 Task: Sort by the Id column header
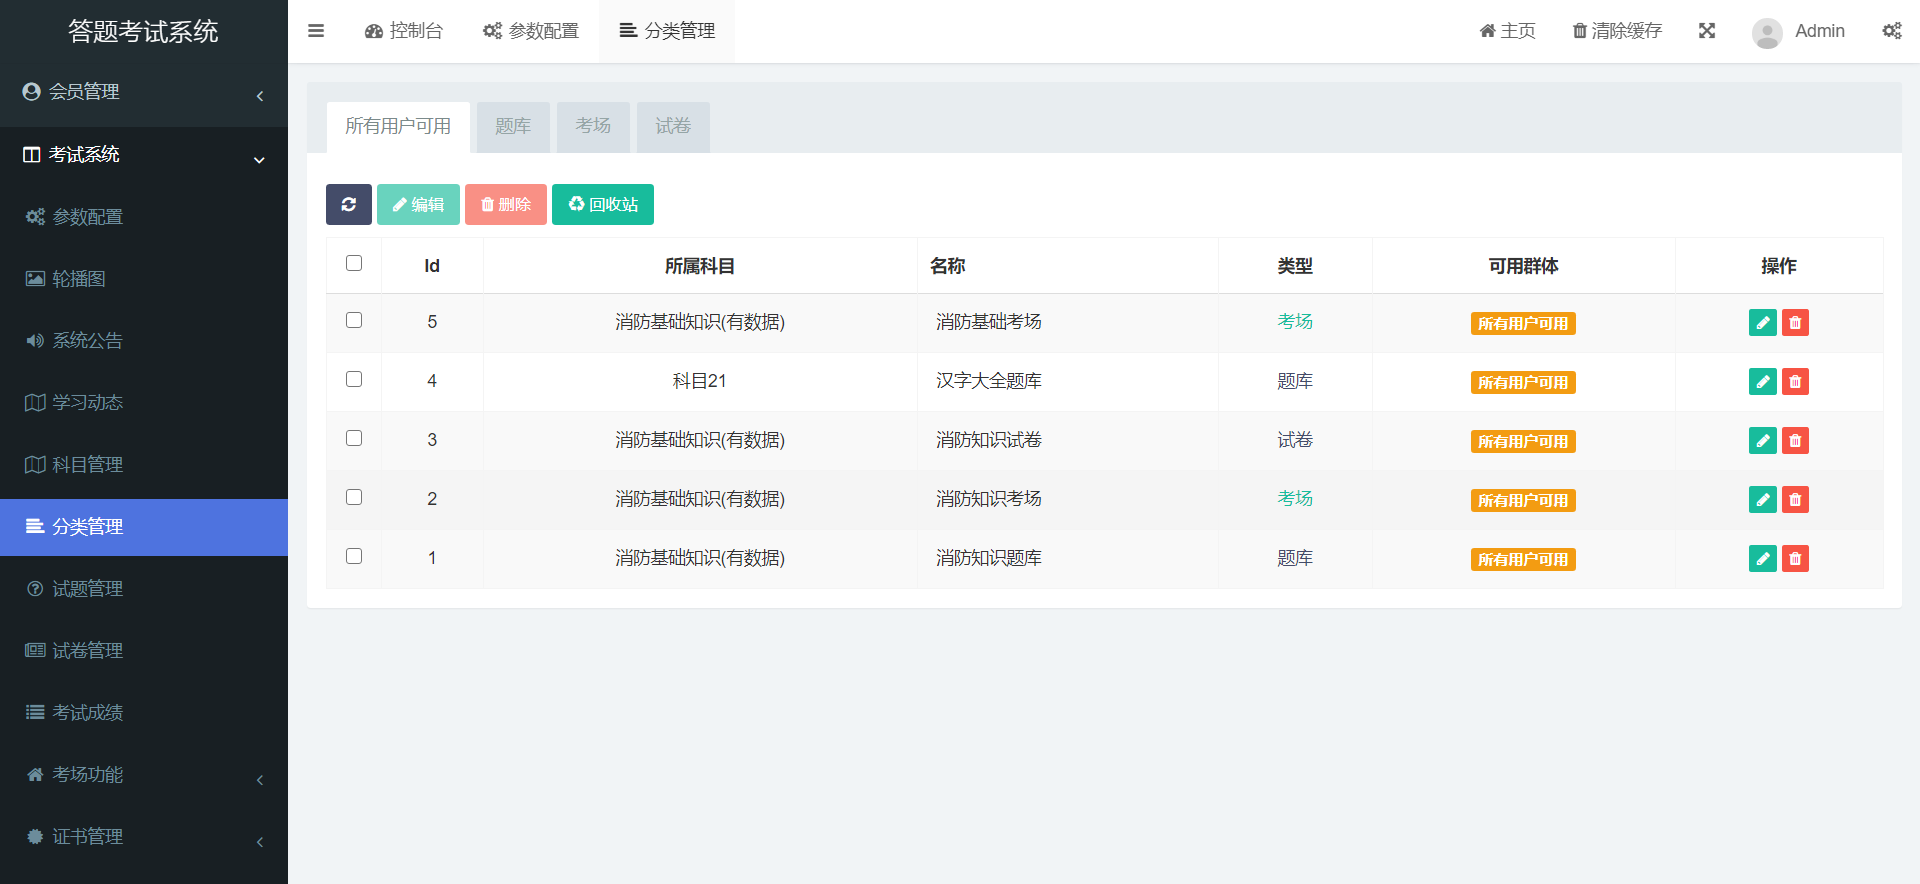point(432,266)
